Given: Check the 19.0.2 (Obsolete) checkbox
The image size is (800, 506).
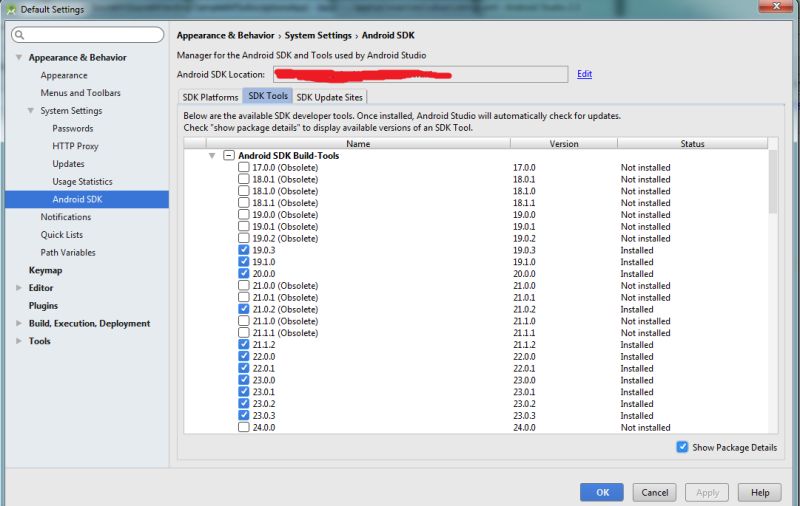Looking at the screenshot, I should click(x=244, y=238).
